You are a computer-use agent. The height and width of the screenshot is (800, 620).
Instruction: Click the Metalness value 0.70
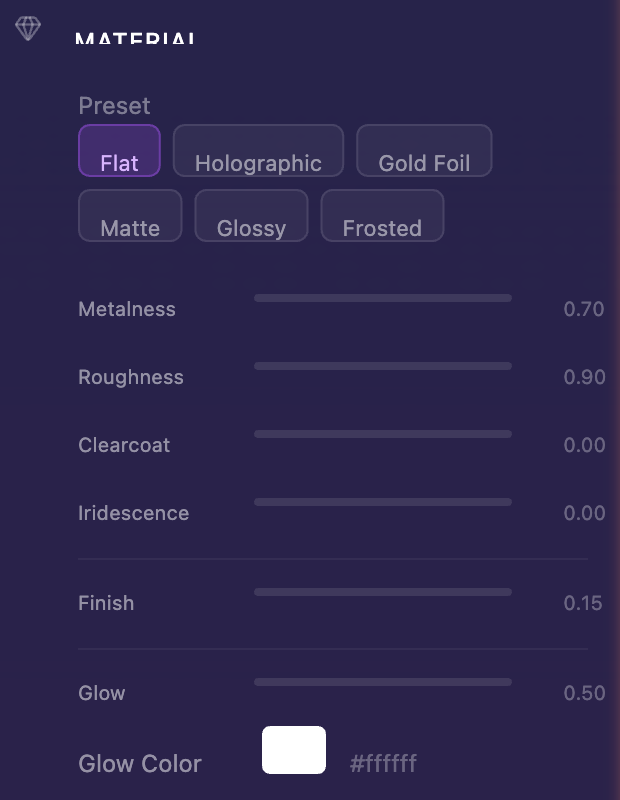[584, 309]
